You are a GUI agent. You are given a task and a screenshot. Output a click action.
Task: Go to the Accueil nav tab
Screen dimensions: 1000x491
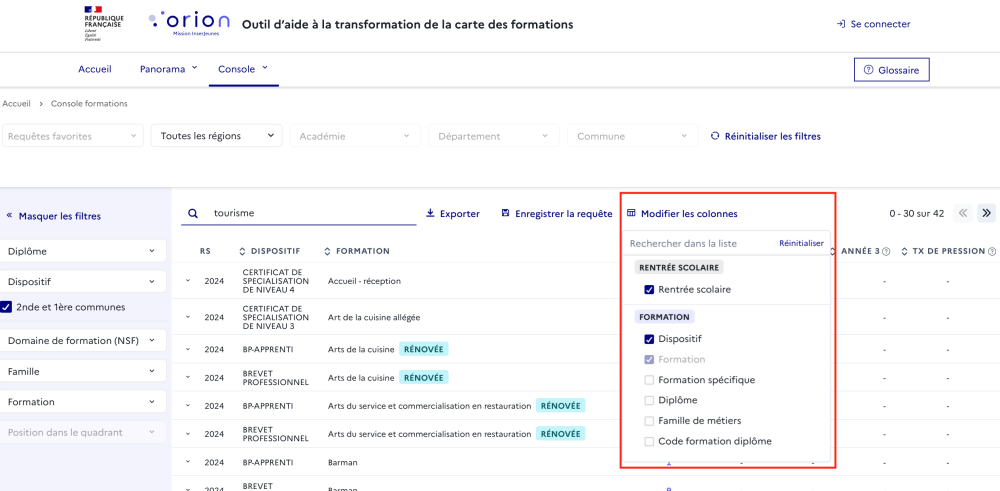95,69
